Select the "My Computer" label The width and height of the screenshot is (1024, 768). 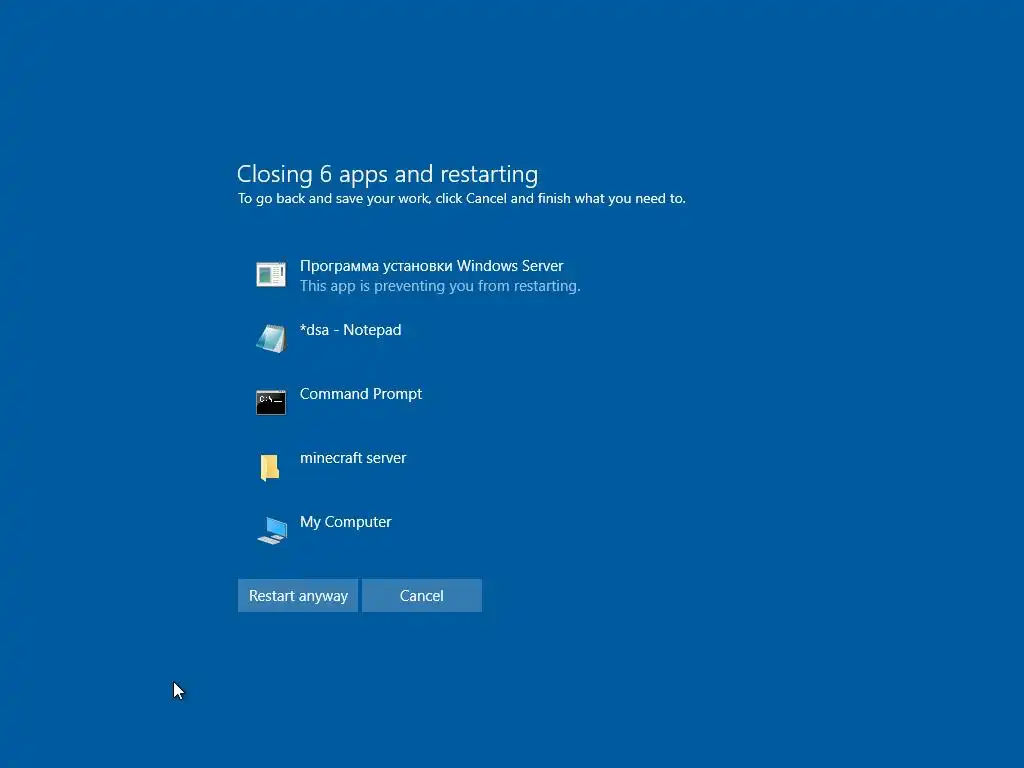click(345, 522)
